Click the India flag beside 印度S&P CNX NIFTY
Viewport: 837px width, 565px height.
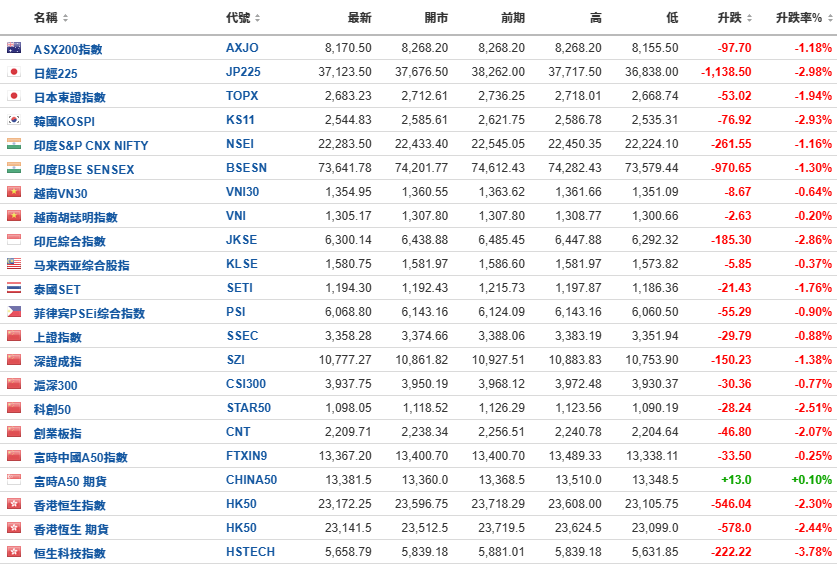tap(14, 144)
